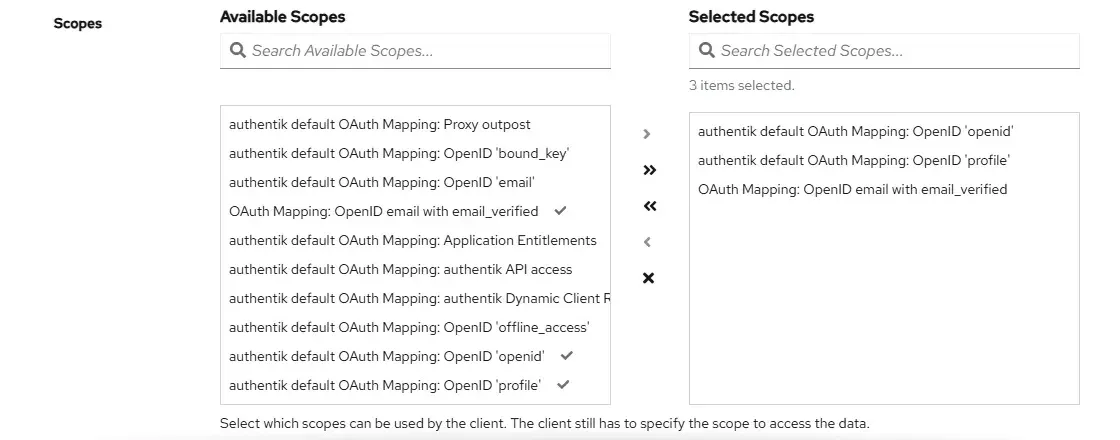Focus the Search Selected Scopes field

pyautogui.click(x=884, y=51)
